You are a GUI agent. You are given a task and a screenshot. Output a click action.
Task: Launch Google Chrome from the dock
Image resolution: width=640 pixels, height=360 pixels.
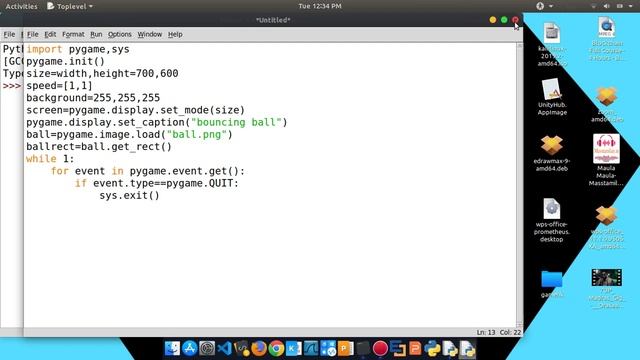click(x=276, y=349)
